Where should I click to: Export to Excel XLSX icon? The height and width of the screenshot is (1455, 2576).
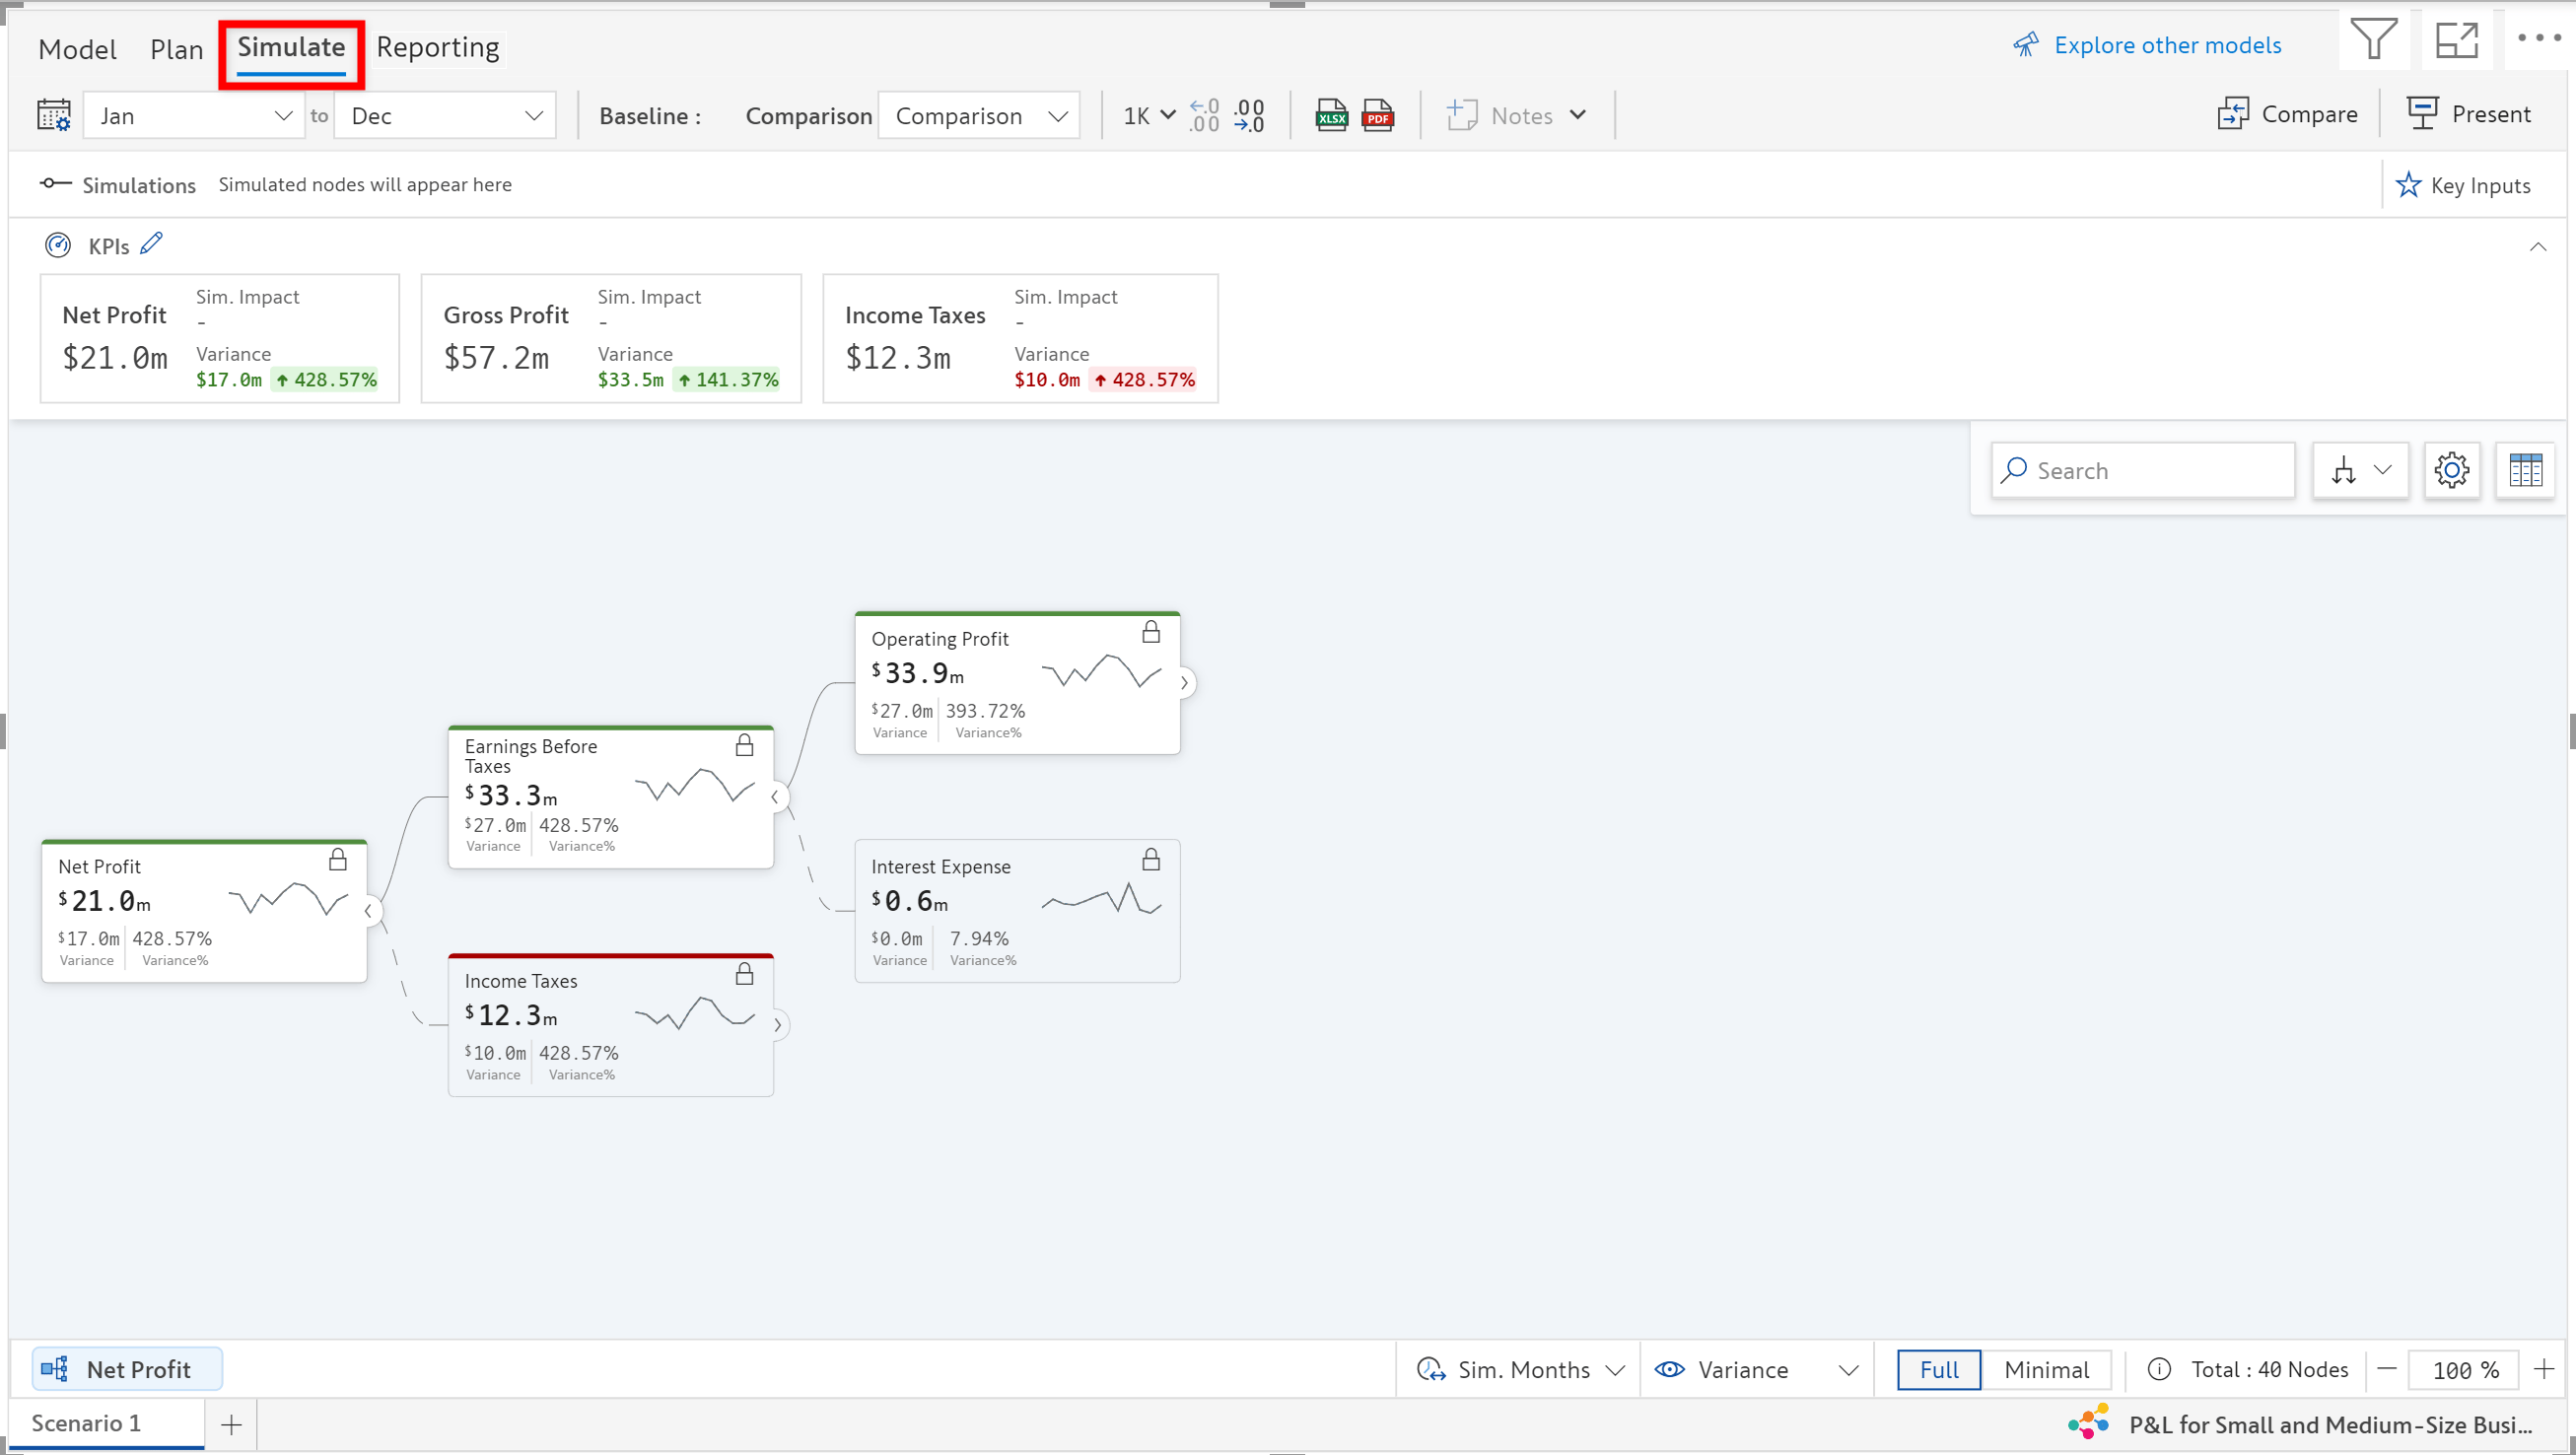point(1331,115)
